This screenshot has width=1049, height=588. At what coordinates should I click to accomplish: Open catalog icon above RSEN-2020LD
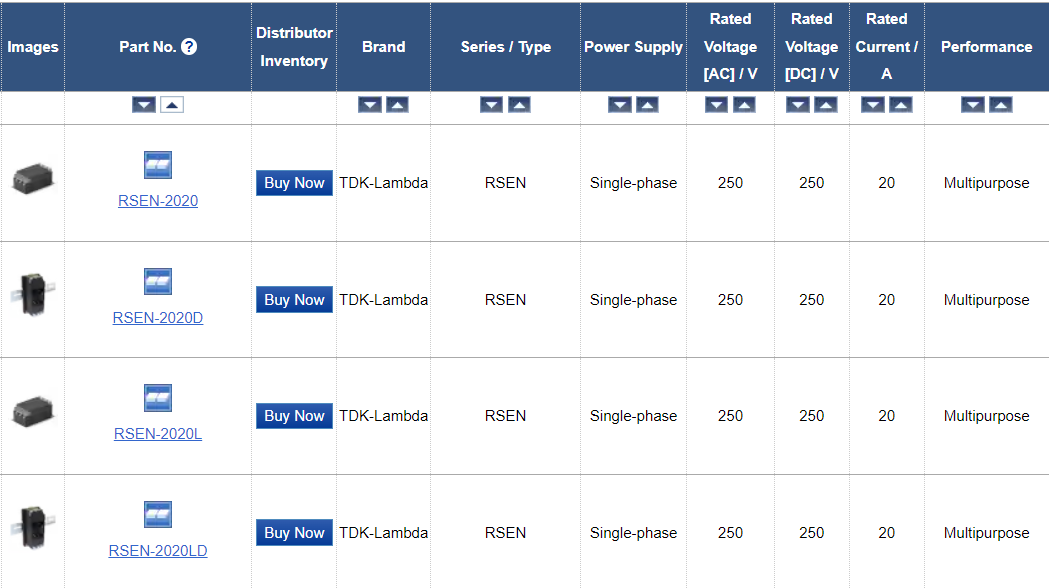point(158,514)
